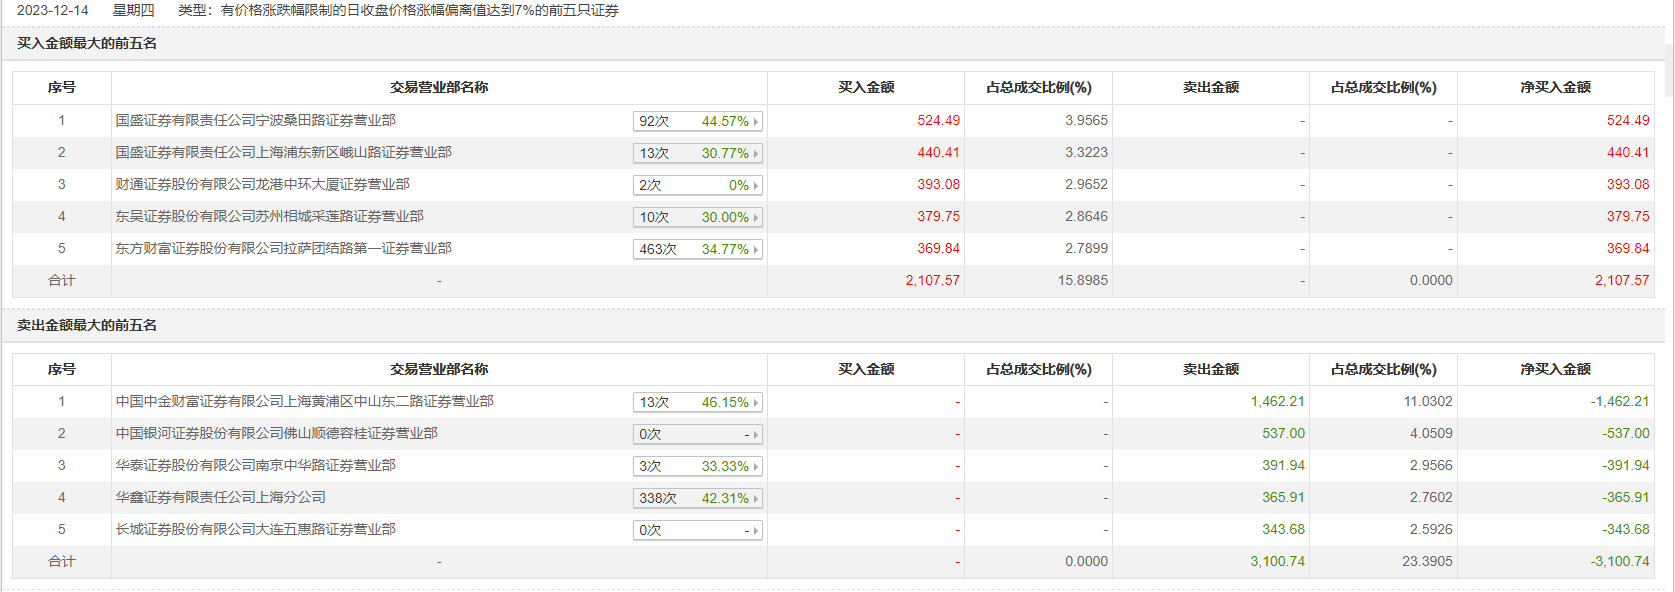Click sell amount 365.91
The image size is (1675, 592).
tap(1283, 497)
